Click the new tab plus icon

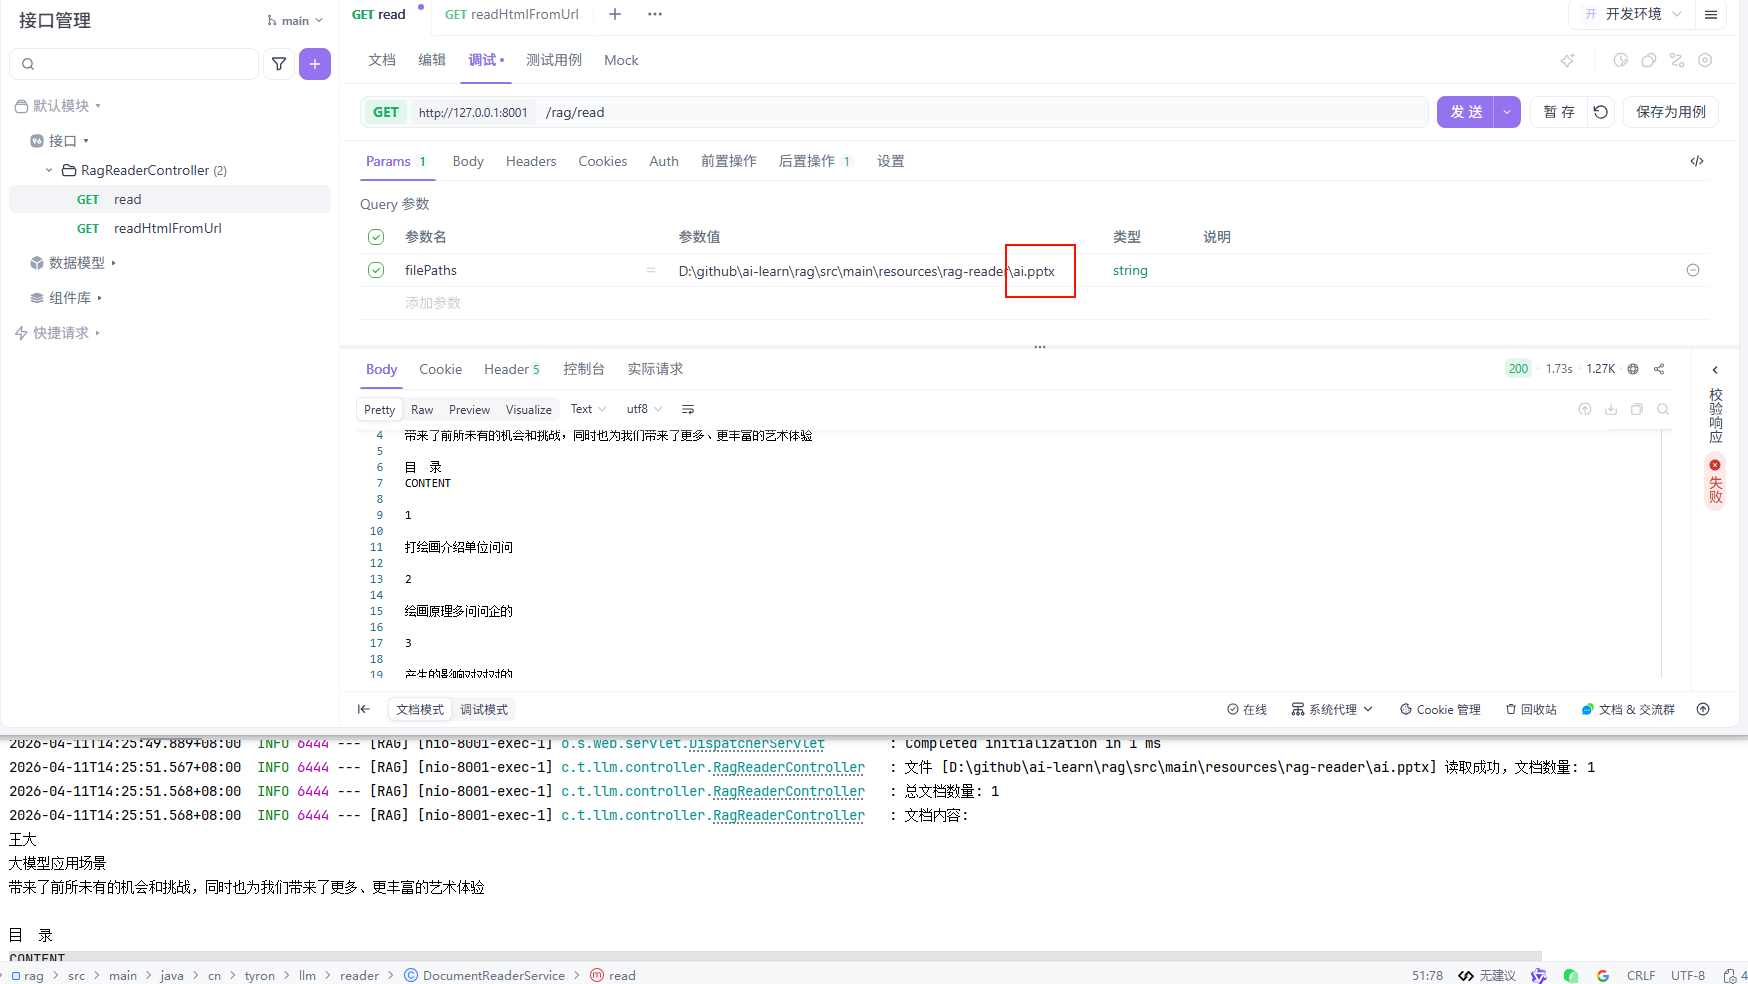pyautogui.click(x=615, y=14)
